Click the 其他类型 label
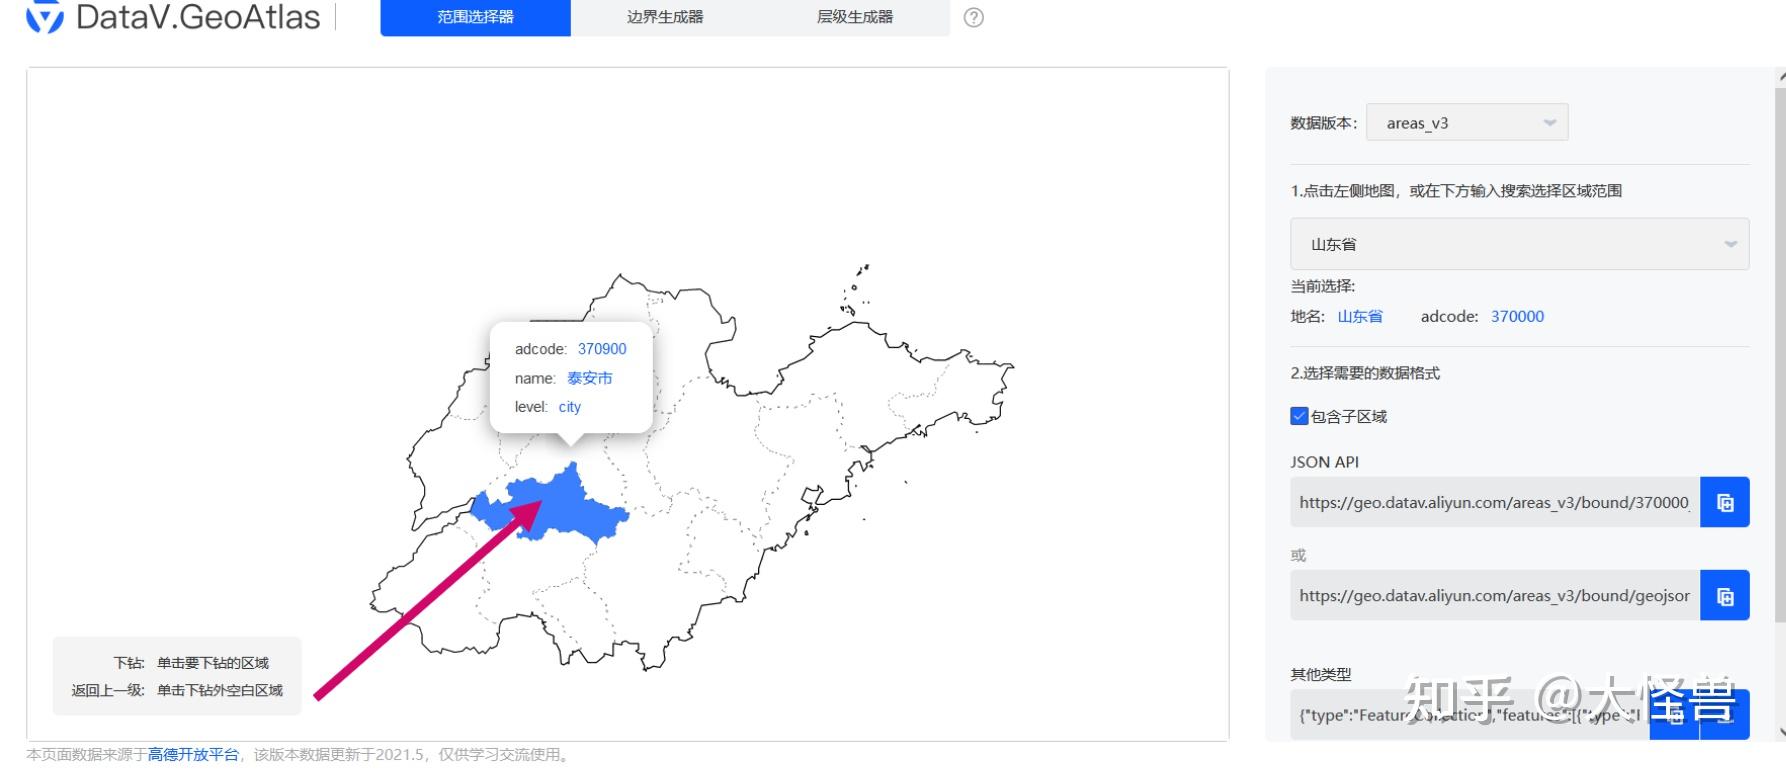Screen dimensions: 1786x773 1321,674
